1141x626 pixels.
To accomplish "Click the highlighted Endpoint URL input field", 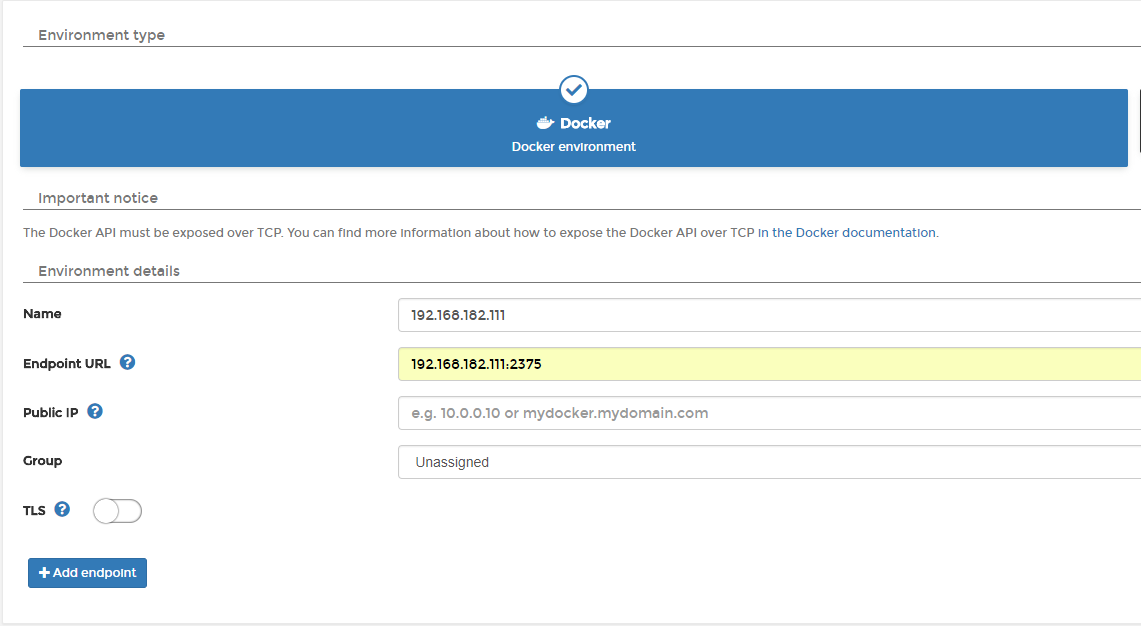I will tap(768, 364).
